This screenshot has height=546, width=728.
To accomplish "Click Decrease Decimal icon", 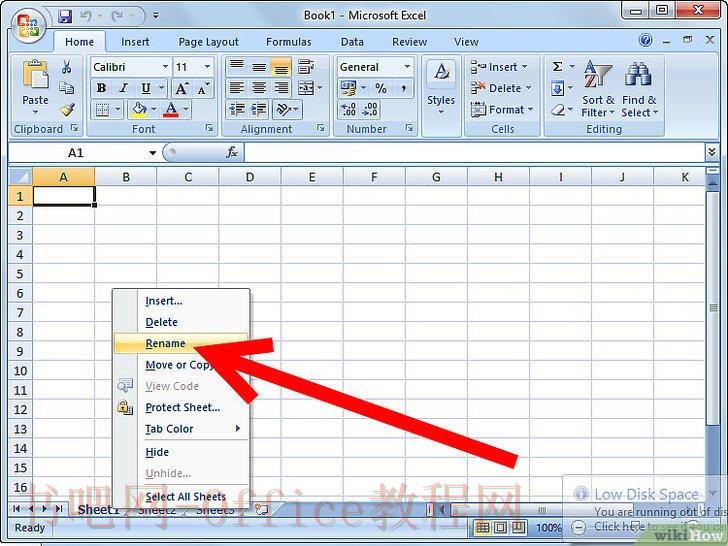I will (x=370, y=110).
